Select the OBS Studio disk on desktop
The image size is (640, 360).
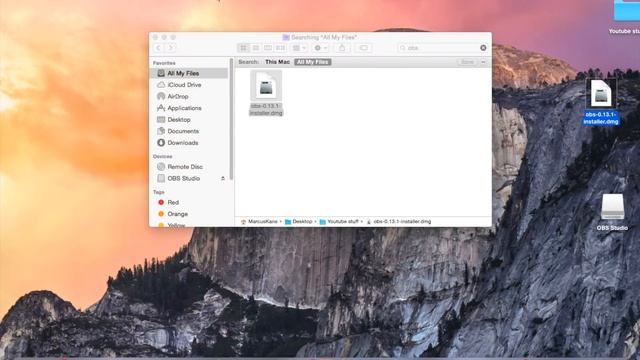(612, 213)
